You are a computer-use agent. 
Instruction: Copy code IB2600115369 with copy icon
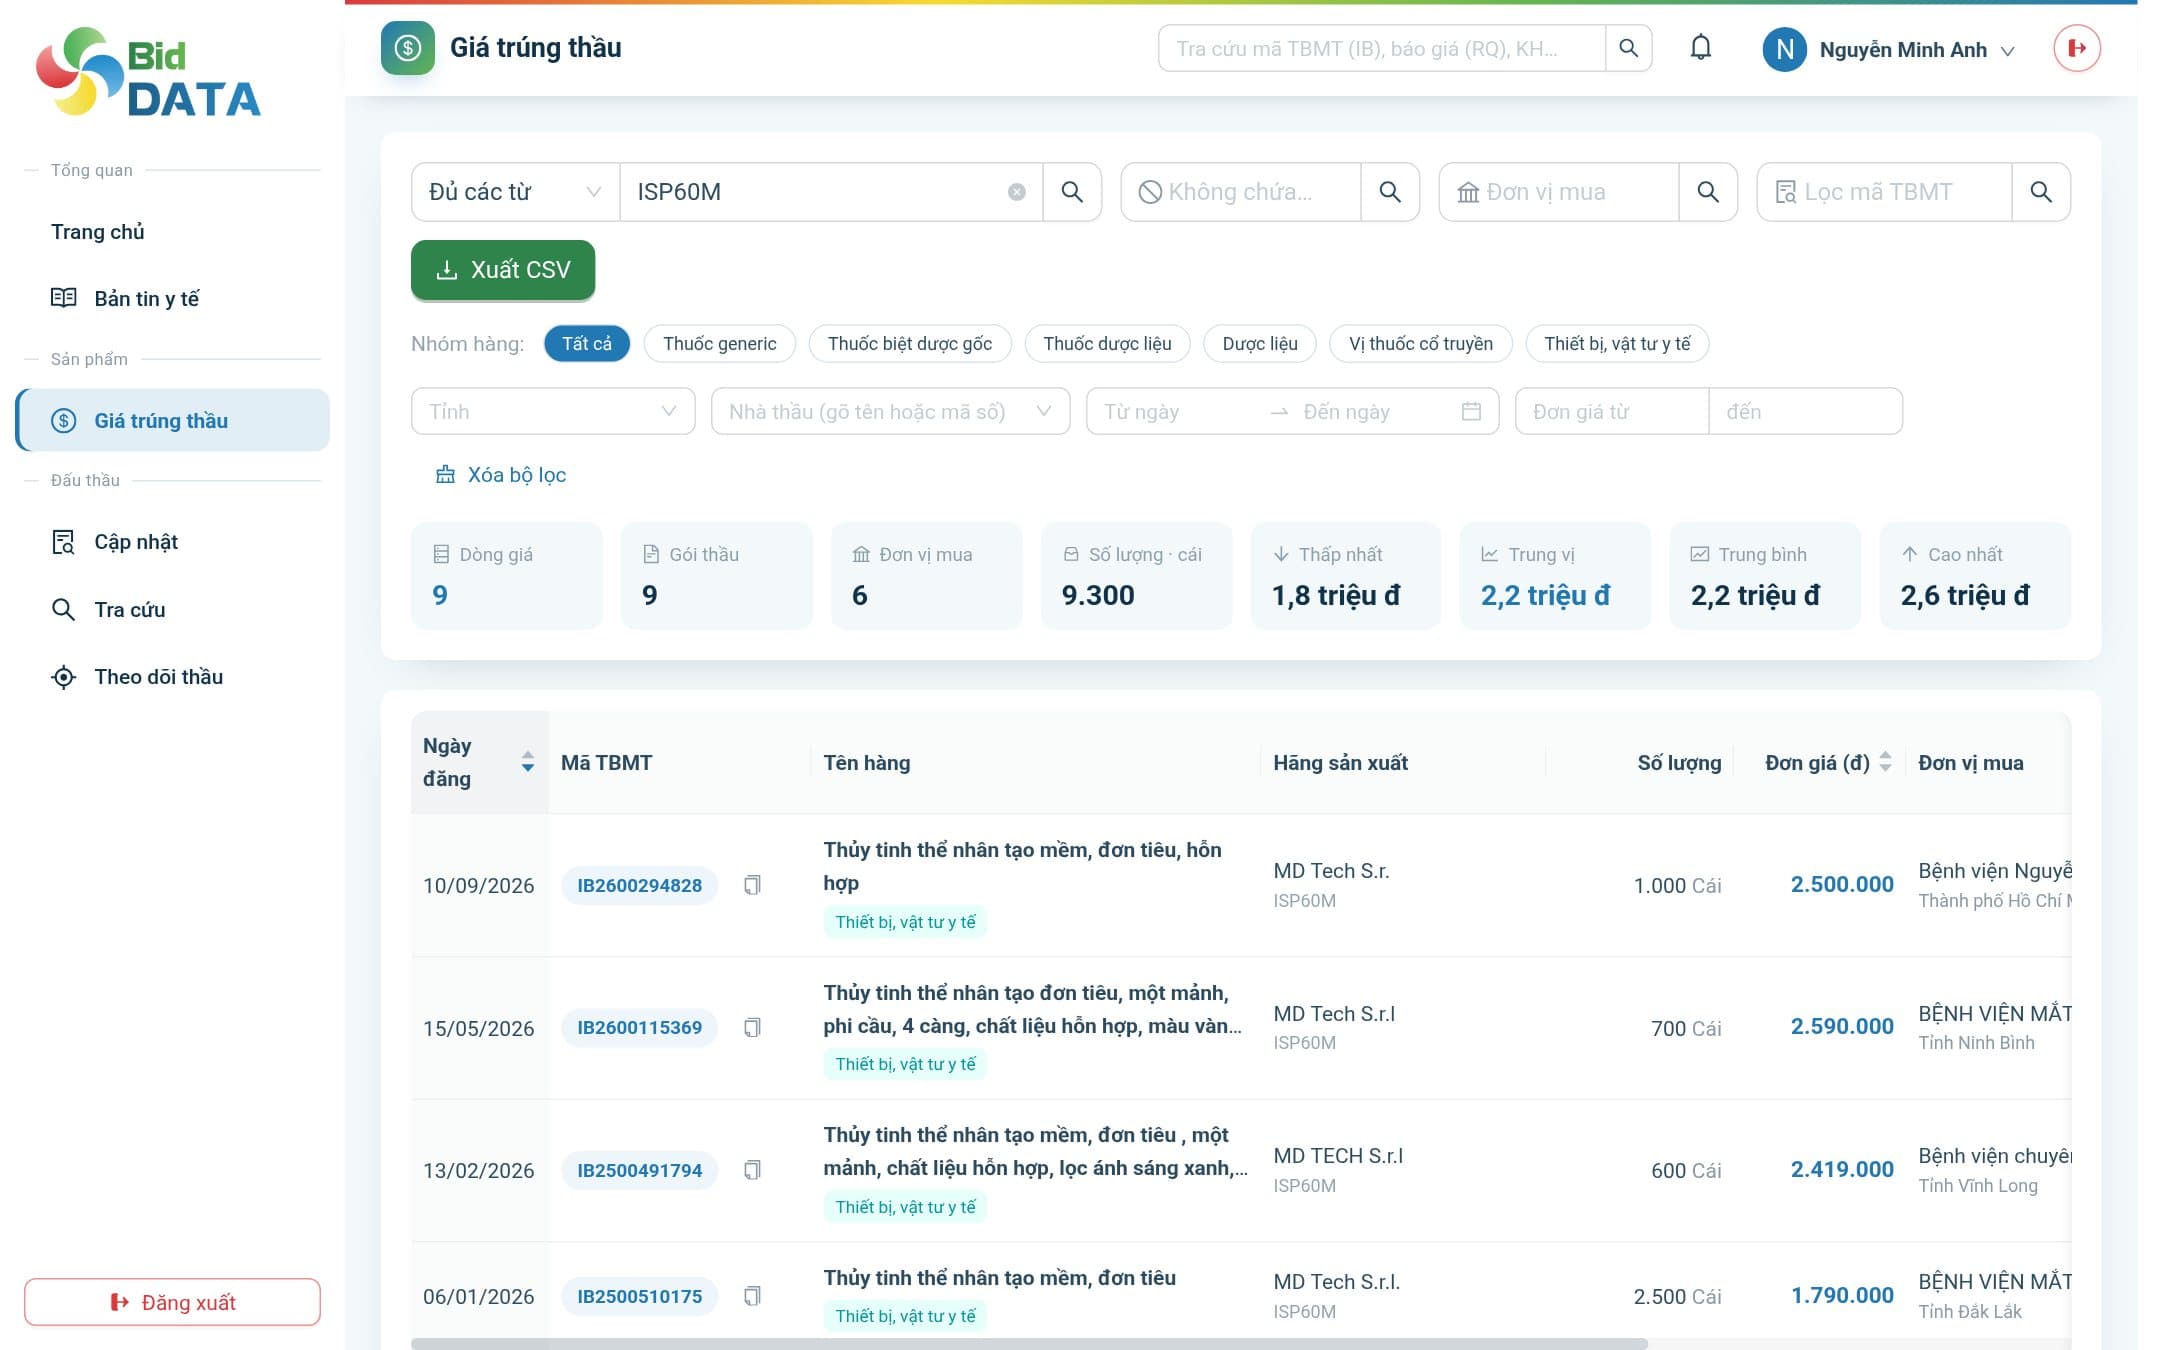(752, 1027)
